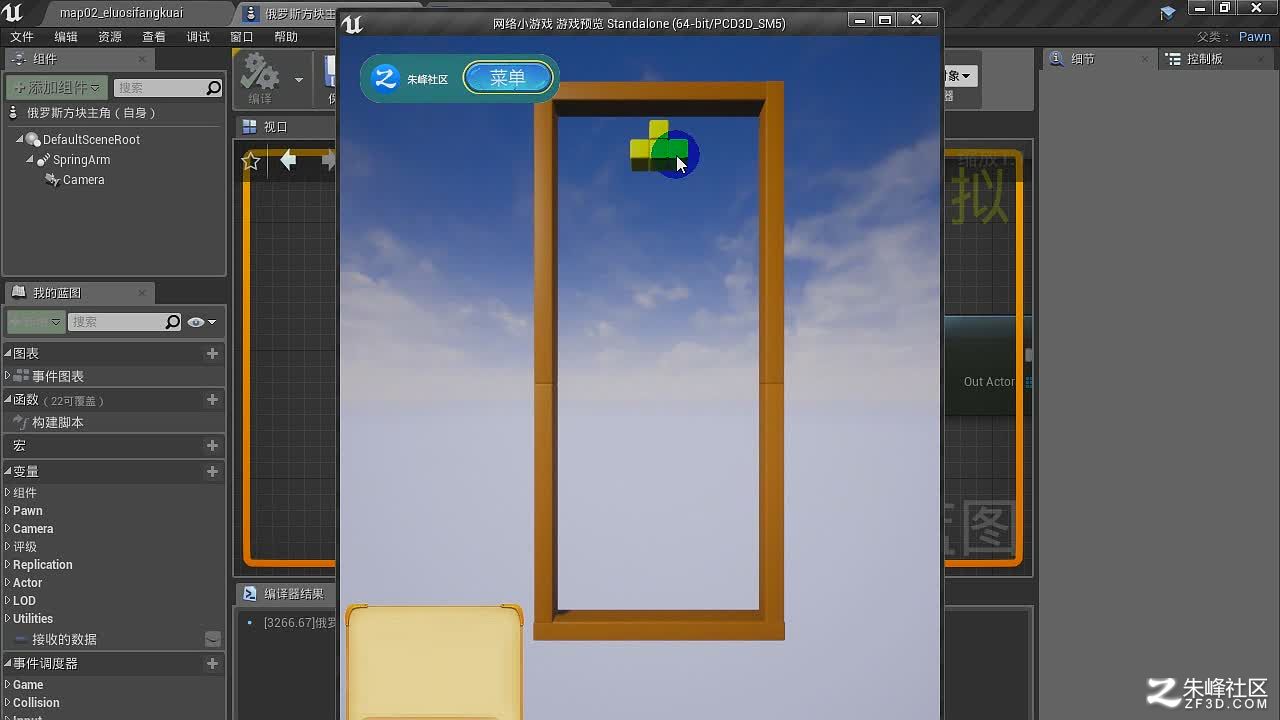This screenshot has width=1280, height=720.
Task: Expand the 评级 variable category
Action: 8,546
